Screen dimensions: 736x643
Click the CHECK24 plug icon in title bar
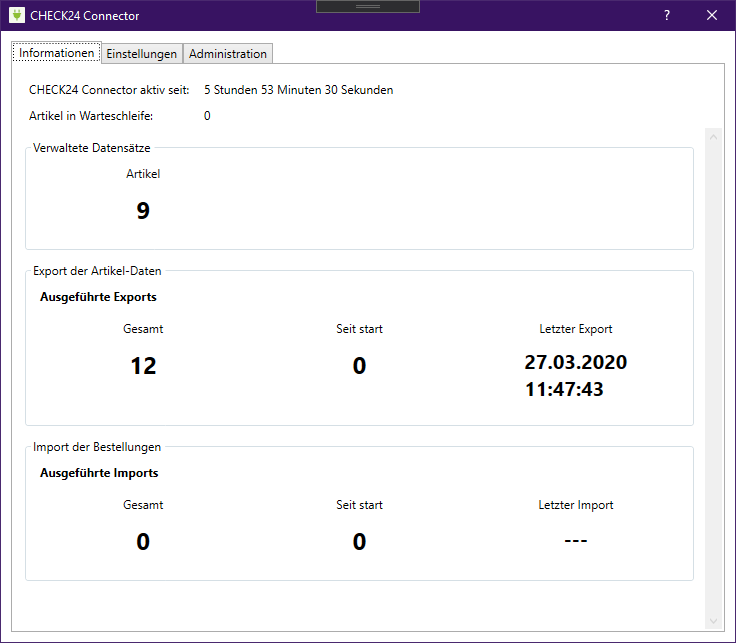tap(16, 15)
